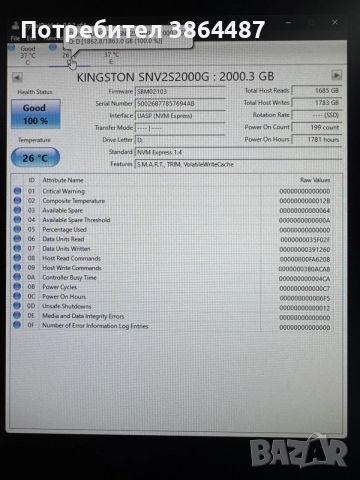The width and height of the screenshot is (360, 480).
Task: Click the blue status icon for Unsafe Shutdowns
Action: (x=17, y=305)
